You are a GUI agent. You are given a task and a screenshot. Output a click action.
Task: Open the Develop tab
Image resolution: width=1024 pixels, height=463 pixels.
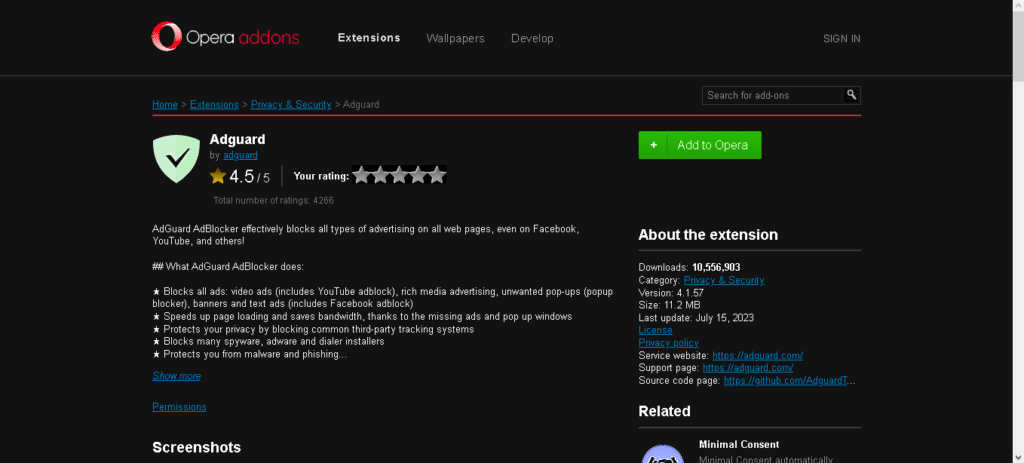532,39
